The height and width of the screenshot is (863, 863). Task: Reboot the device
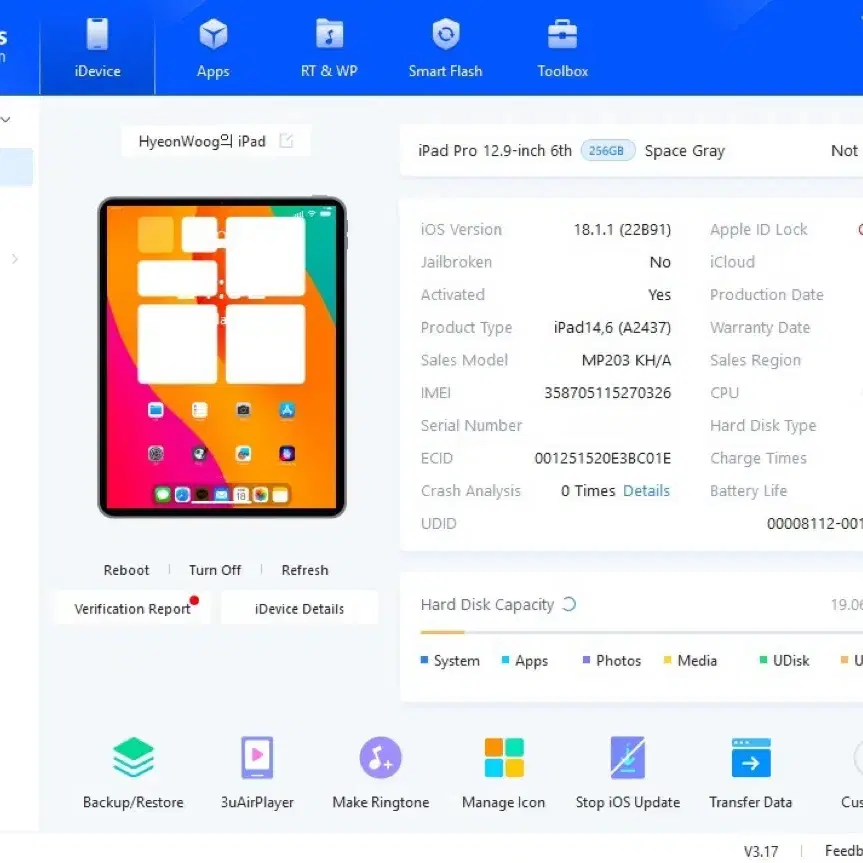point(126,570)
